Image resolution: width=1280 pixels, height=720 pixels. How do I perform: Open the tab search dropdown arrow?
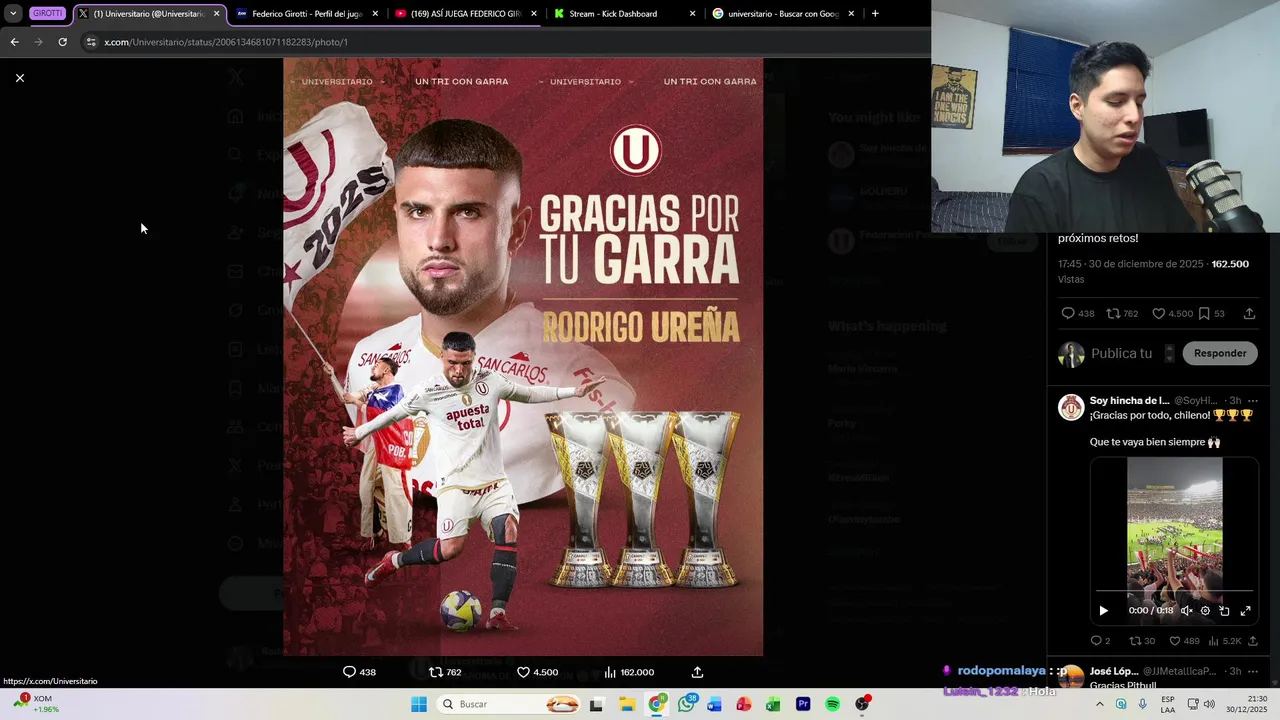[x=13, y=14]
